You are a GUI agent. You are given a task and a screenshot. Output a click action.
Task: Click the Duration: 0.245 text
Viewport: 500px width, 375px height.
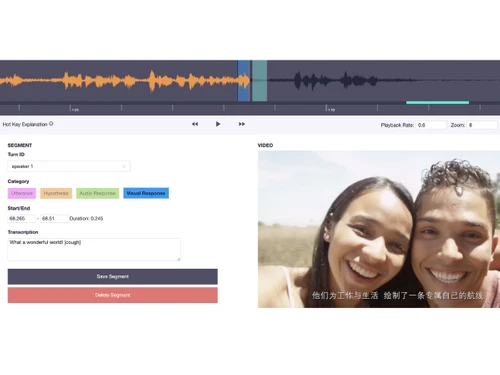point(86,219)
